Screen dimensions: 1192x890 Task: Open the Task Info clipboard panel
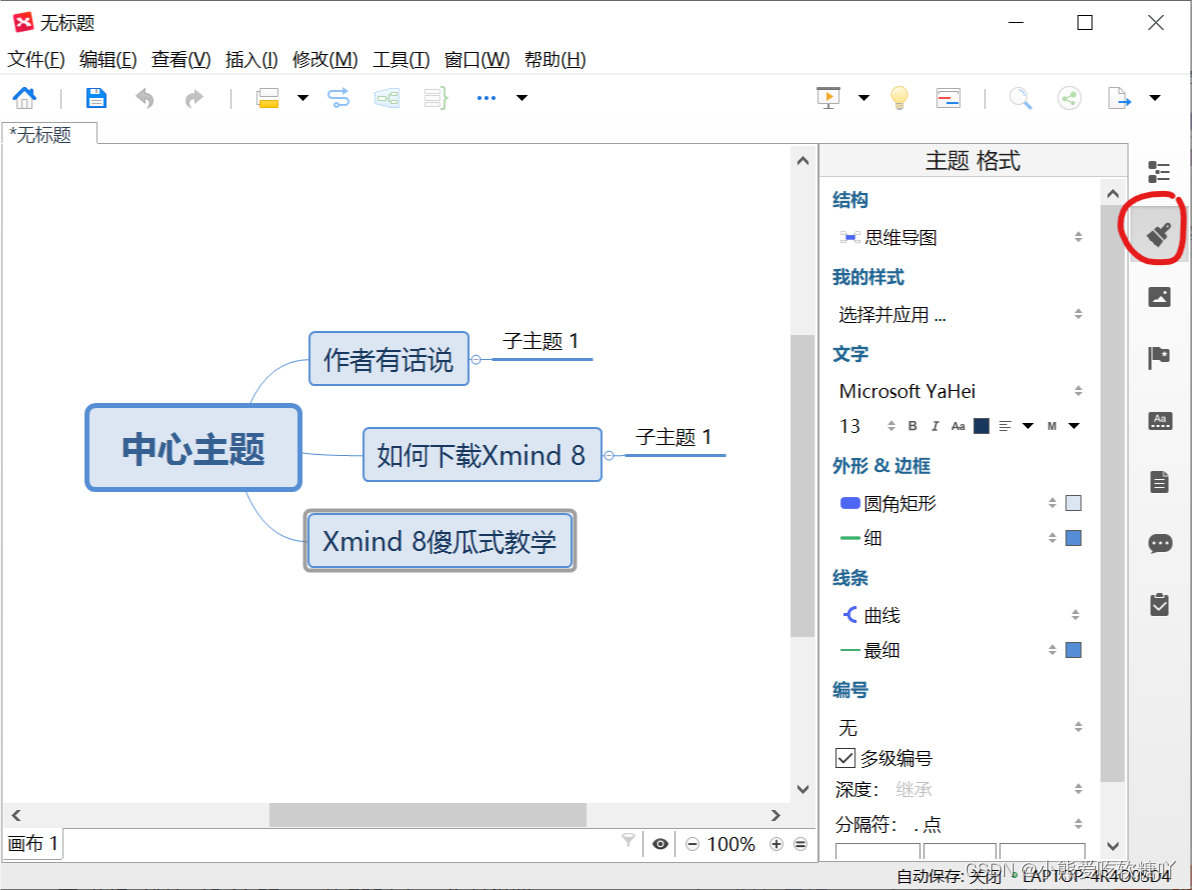tap(1159, 604)
